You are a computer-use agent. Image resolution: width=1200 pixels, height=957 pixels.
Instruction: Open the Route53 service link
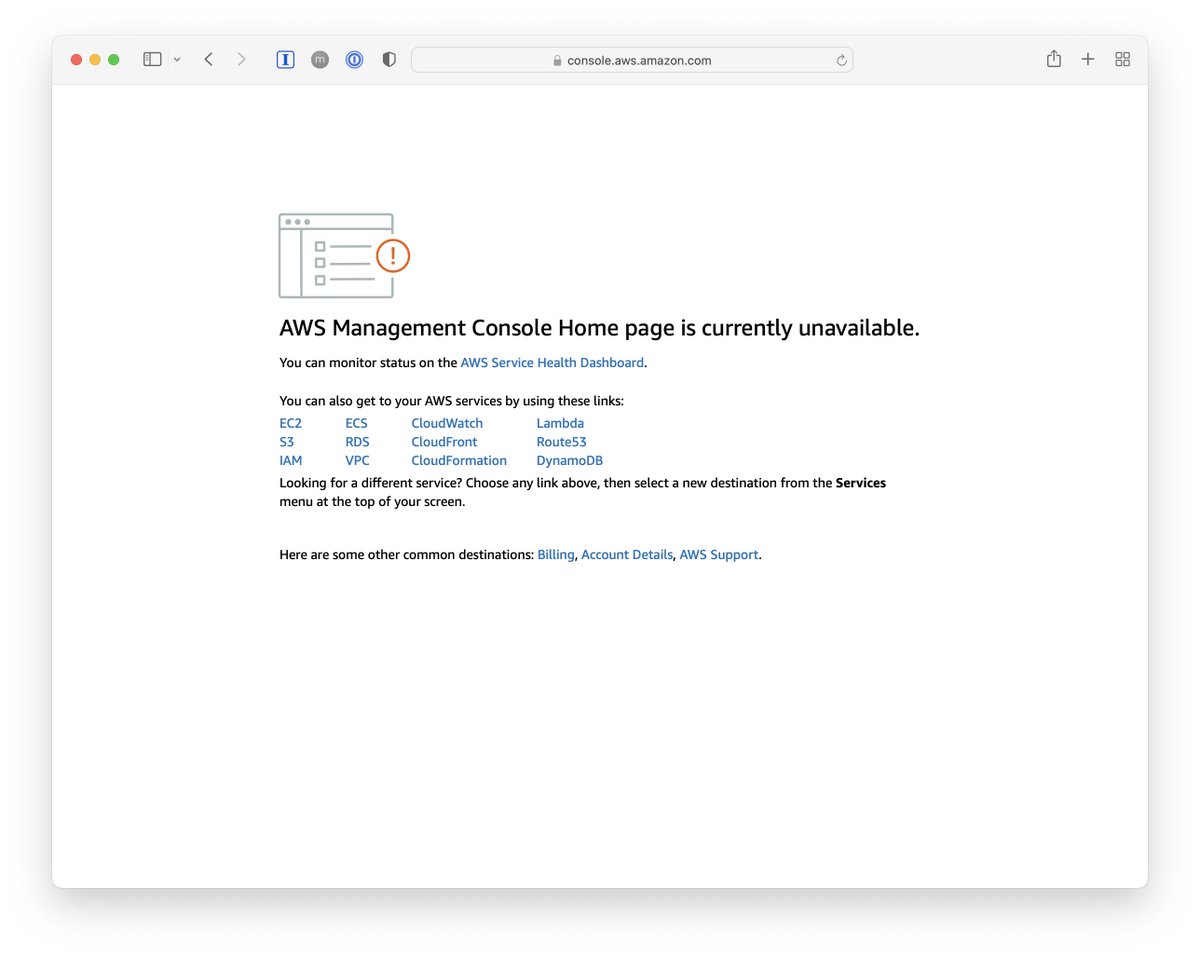click(x=562, y=442)
